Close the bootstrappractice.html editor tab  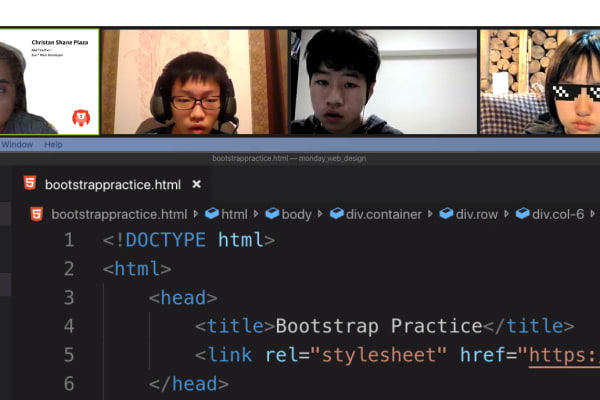[197, 184]
